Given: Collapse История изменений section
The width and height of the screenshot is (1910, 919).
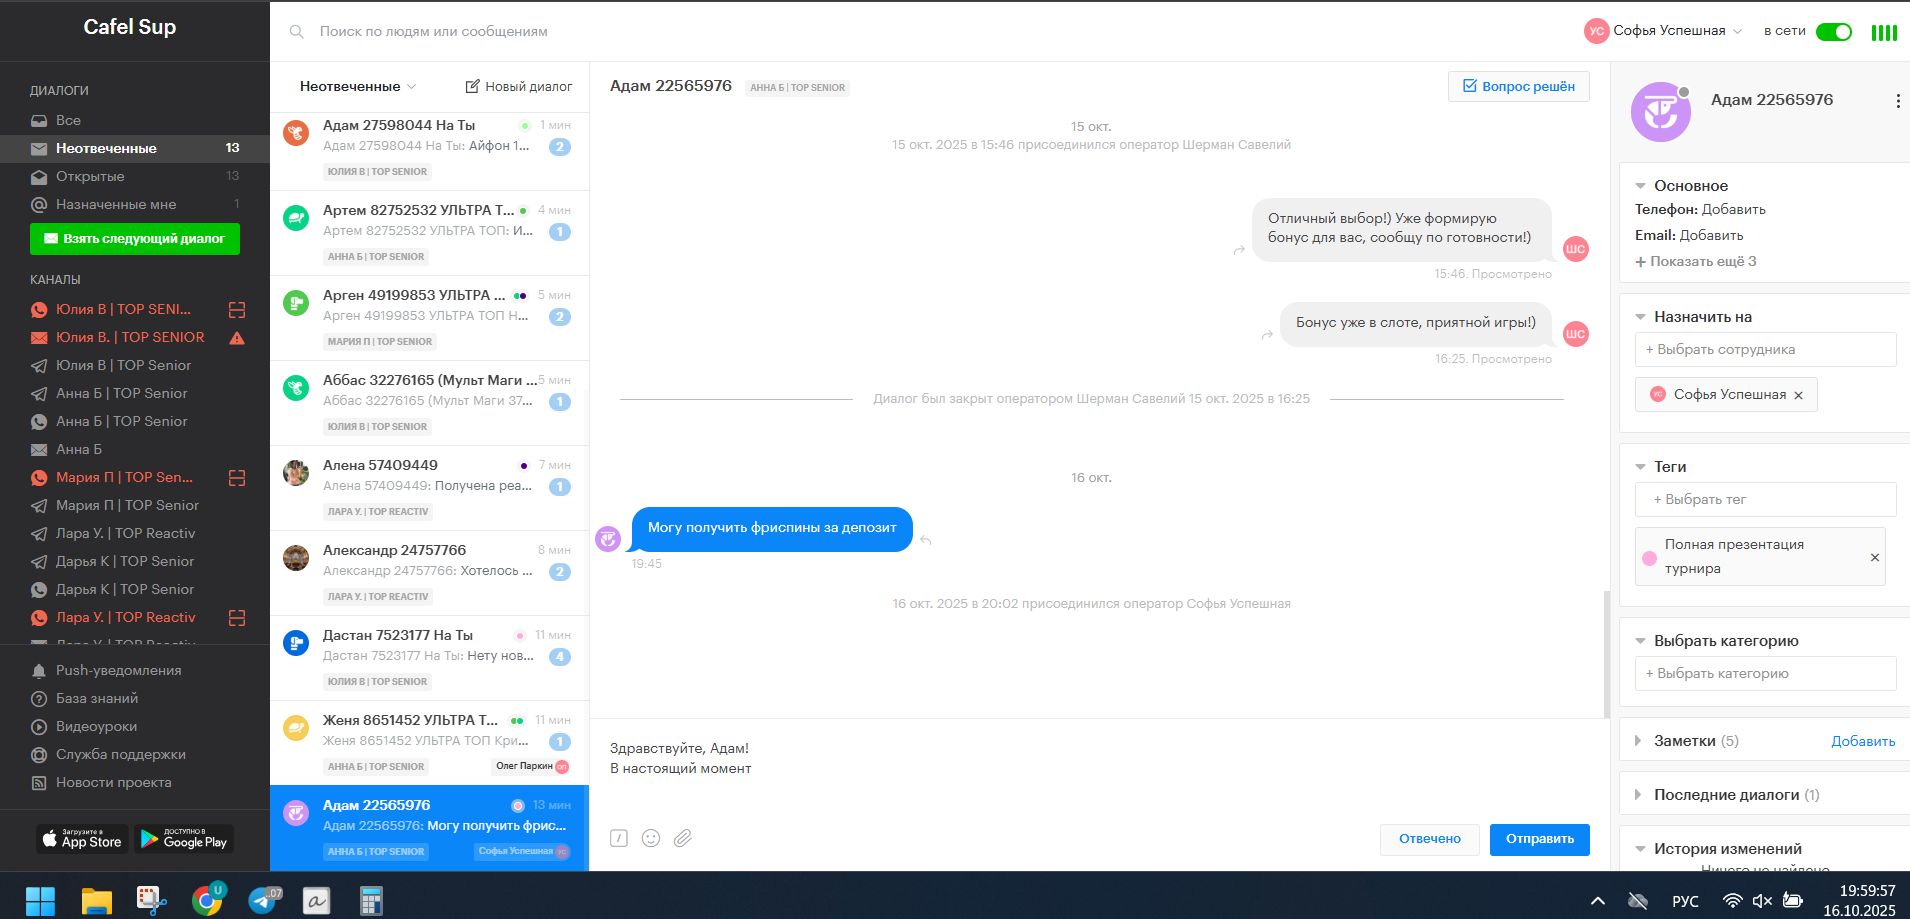Looking at the screenshot, I should pyautogui.click(x=1640, y=849).
